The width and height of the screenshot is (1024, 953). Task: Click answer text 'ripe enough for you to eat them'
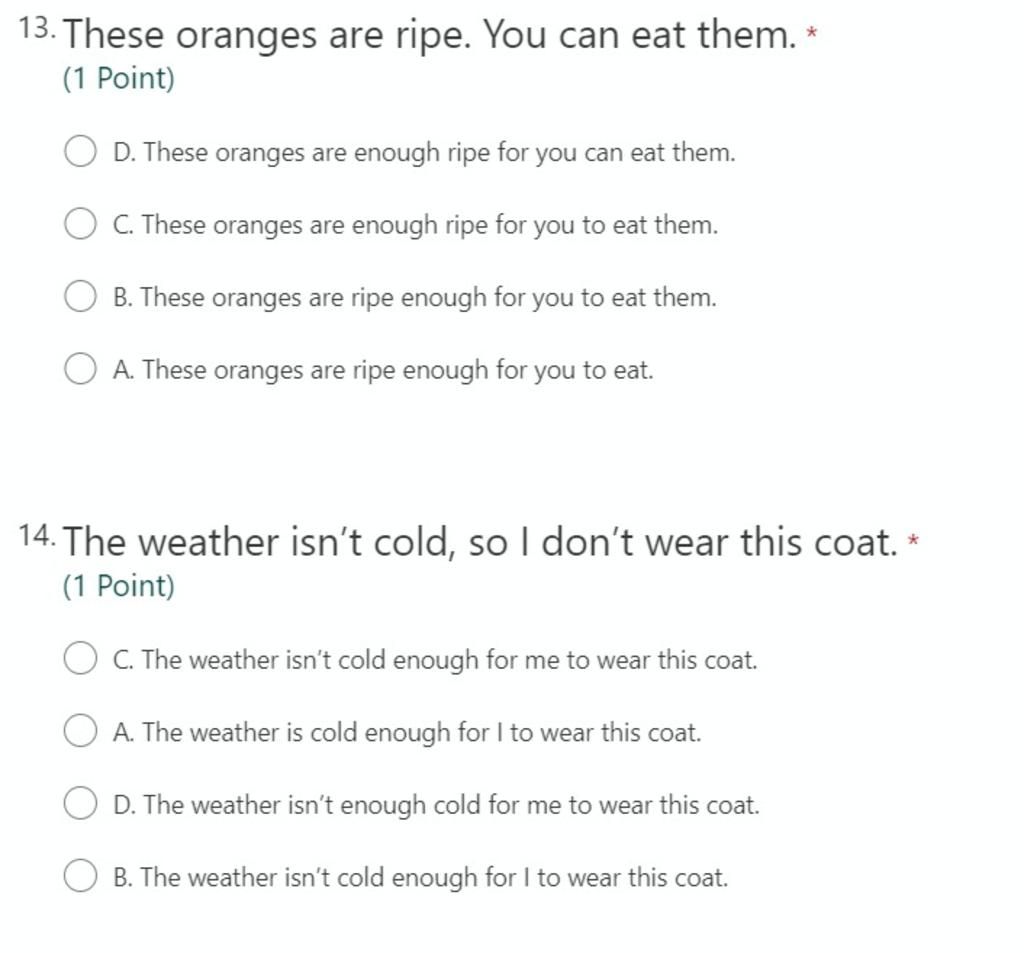click(x=533, y=298)
